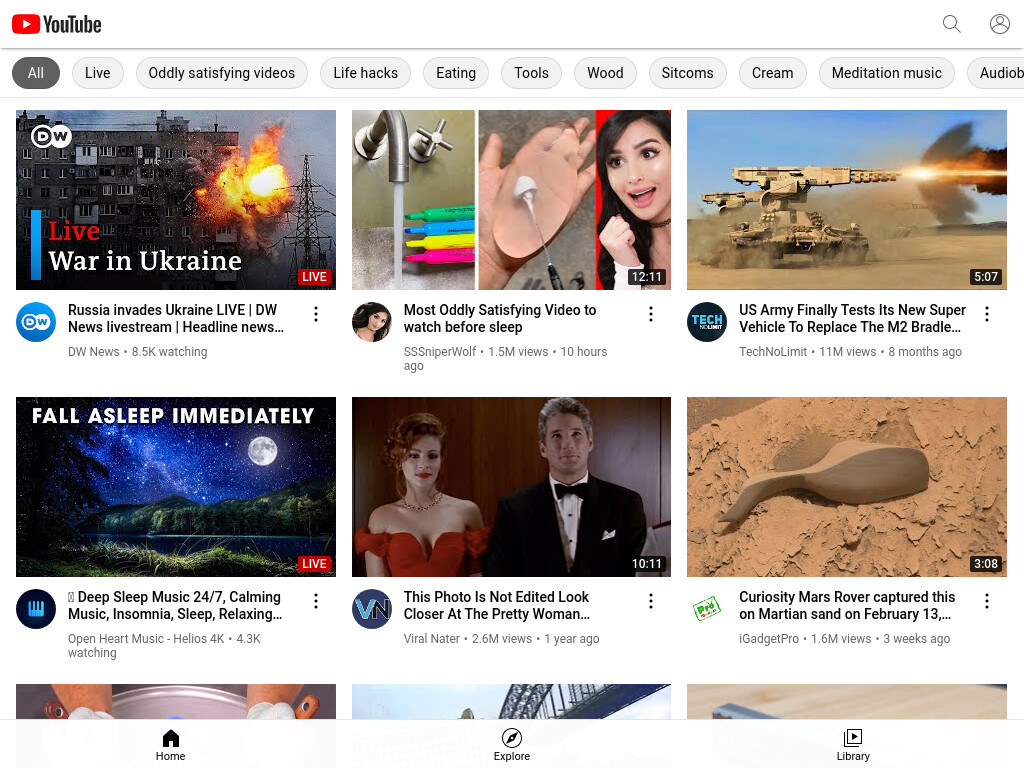This screenshot has height=768, width=1024.
Task: Click the YouTube logo
Action: click(x=57, y=24)
